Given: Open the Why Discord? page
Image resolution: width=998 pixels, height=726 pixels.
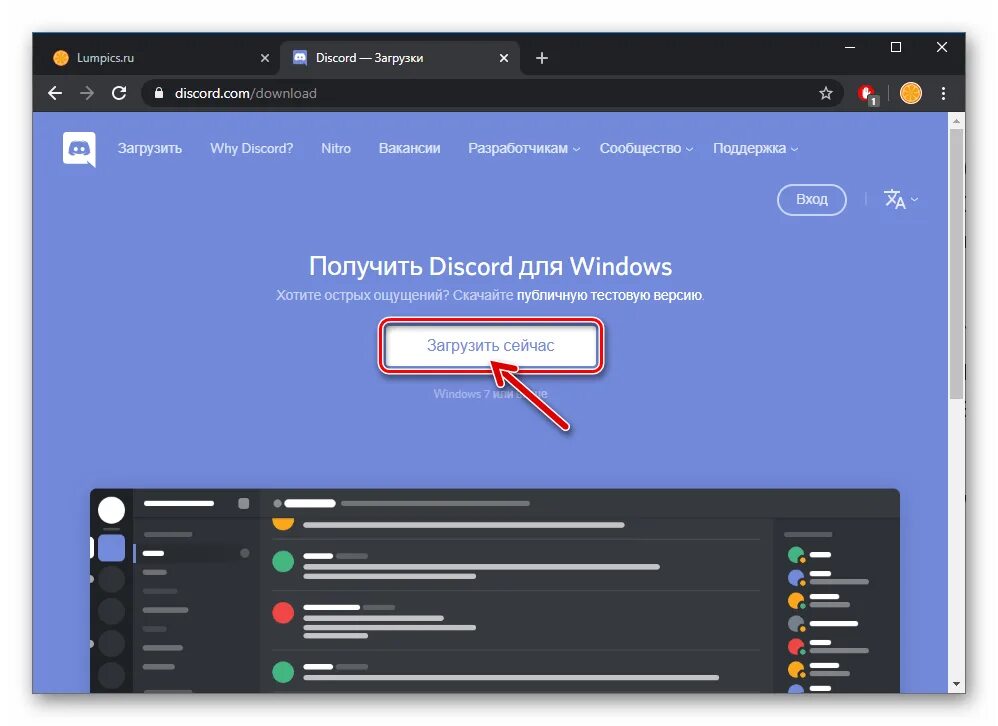Looking at the screenshot, I should (251, 148).
